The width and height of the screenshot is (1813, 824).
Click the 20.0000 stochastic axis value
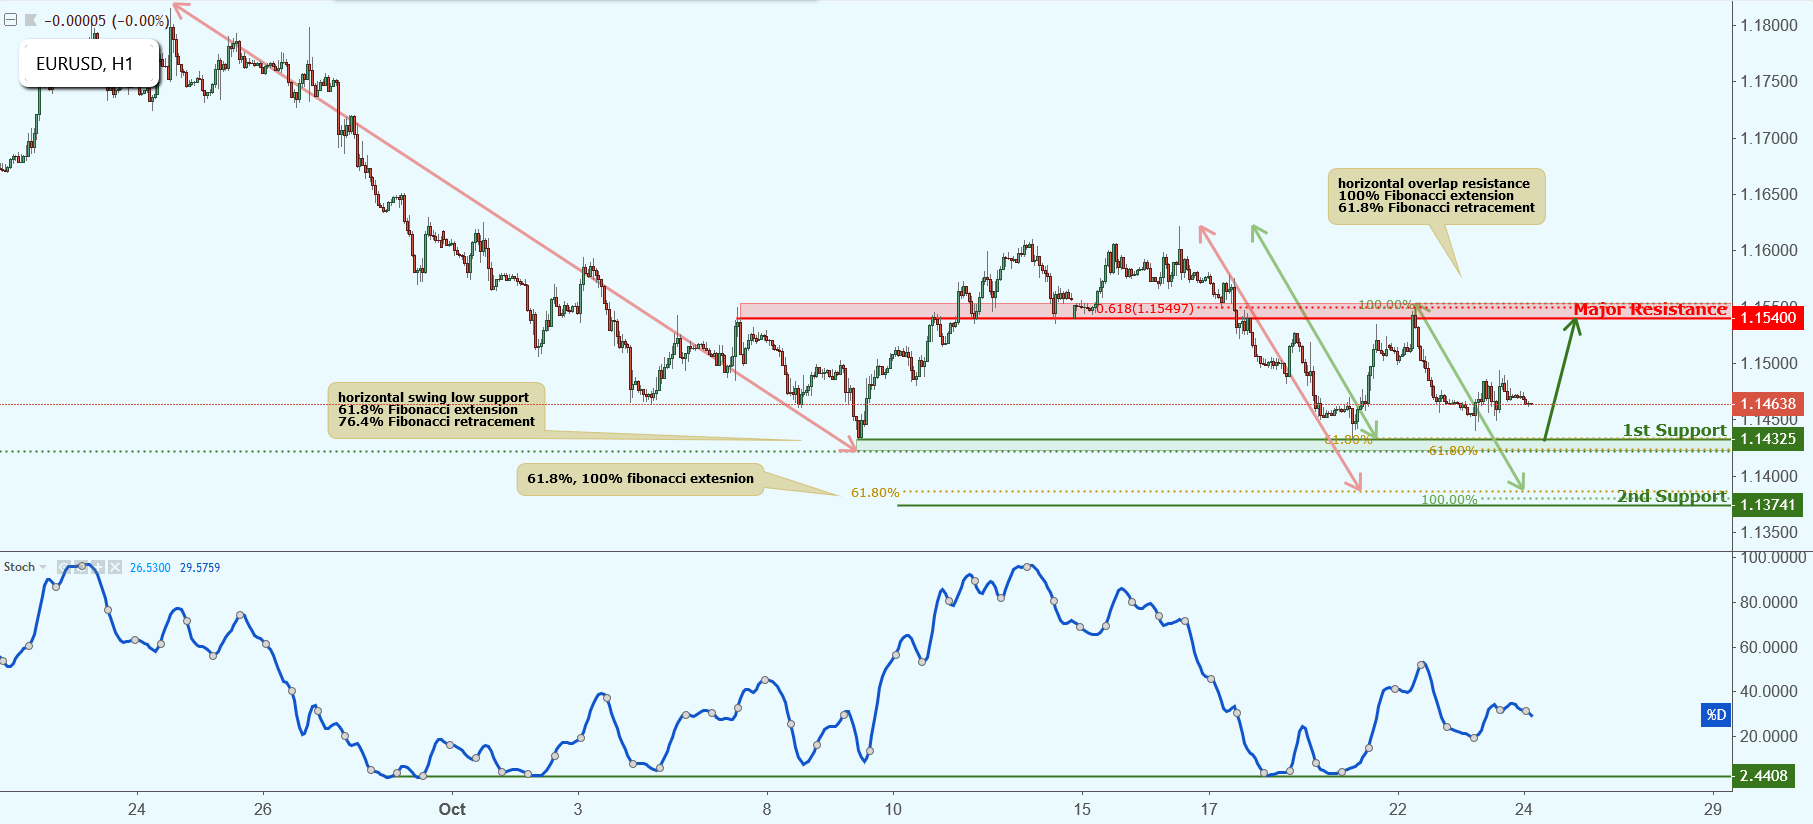[1769, 736]
